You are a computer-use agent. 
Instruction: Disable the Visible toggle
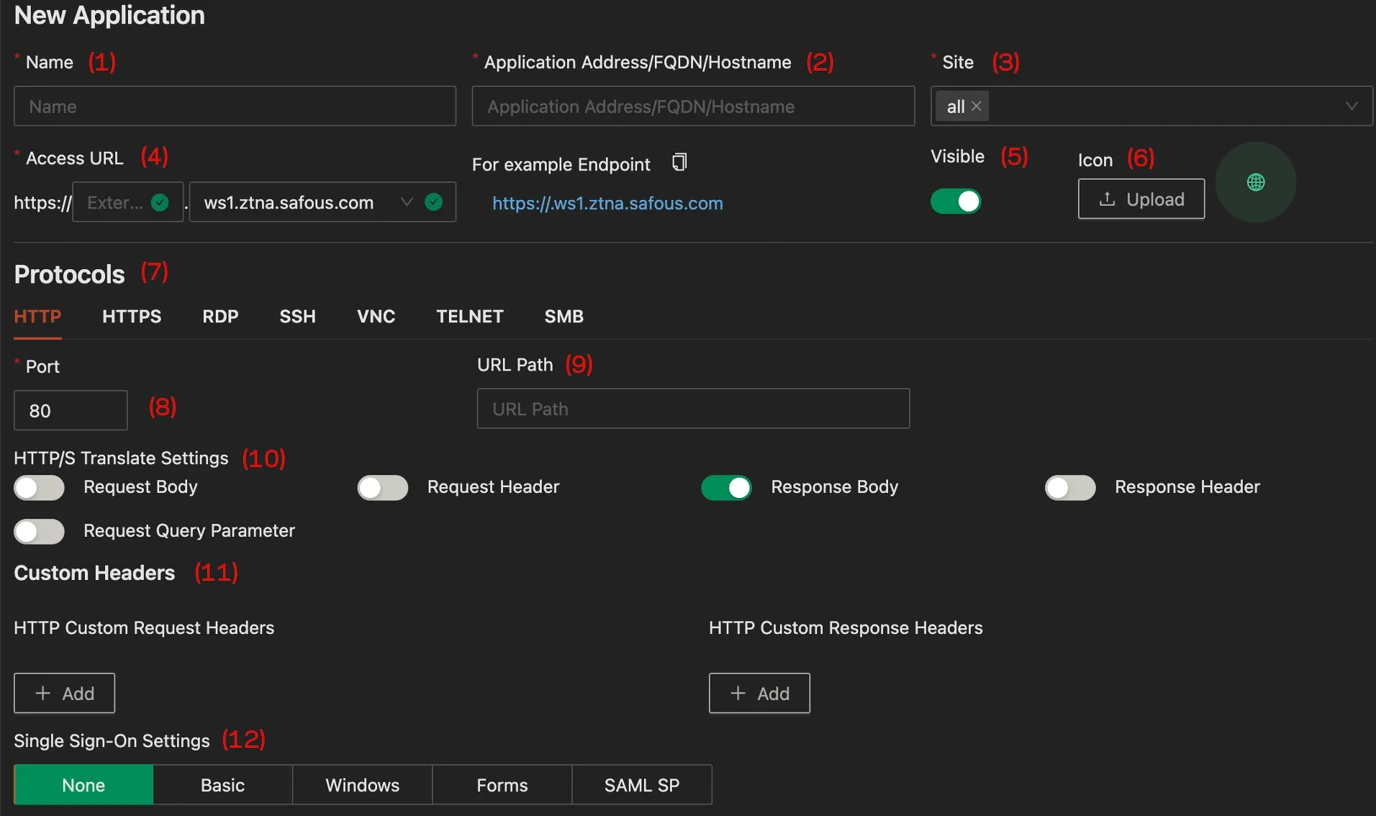(x=955, y=200)
